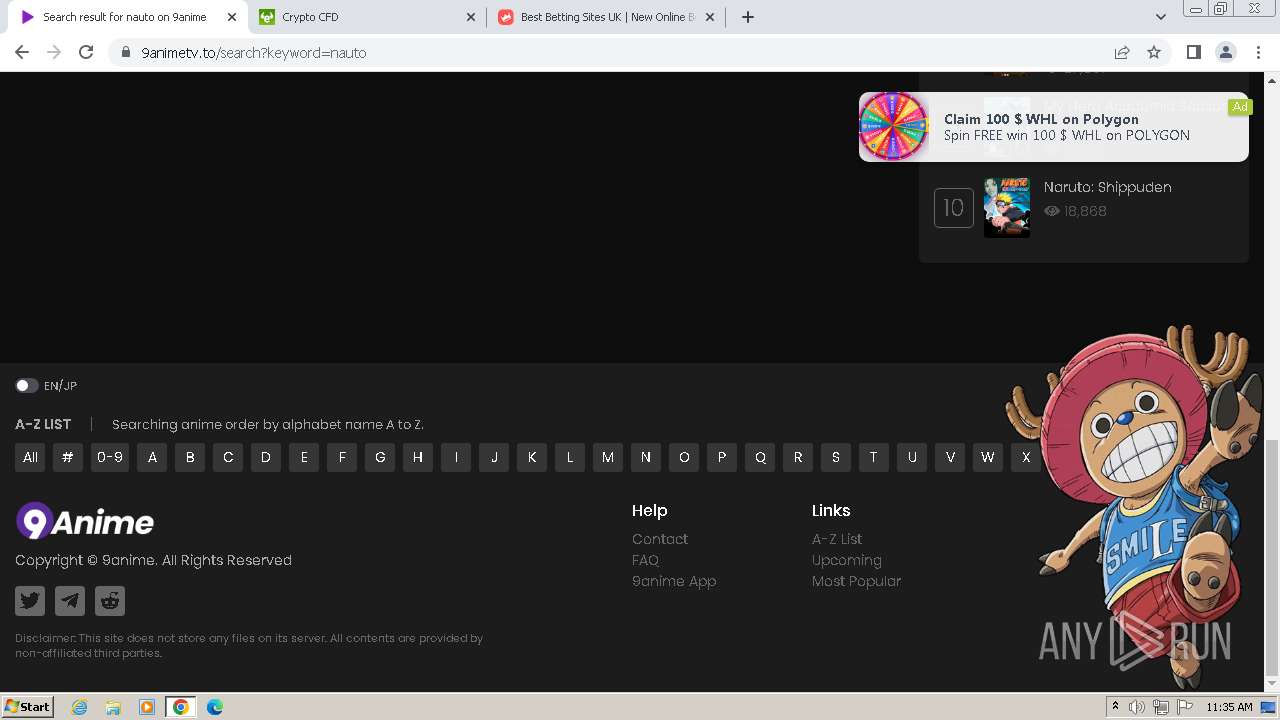Open File Explorer from taskbar
This screenshot has width=1280, height=720.
tap(113, 707)
